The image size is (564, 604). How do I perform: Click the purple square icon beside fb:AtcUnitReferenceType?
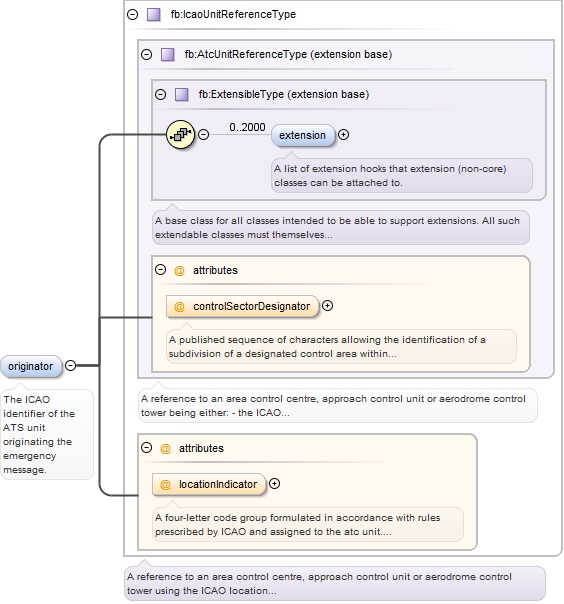click(x=168, y=55)
